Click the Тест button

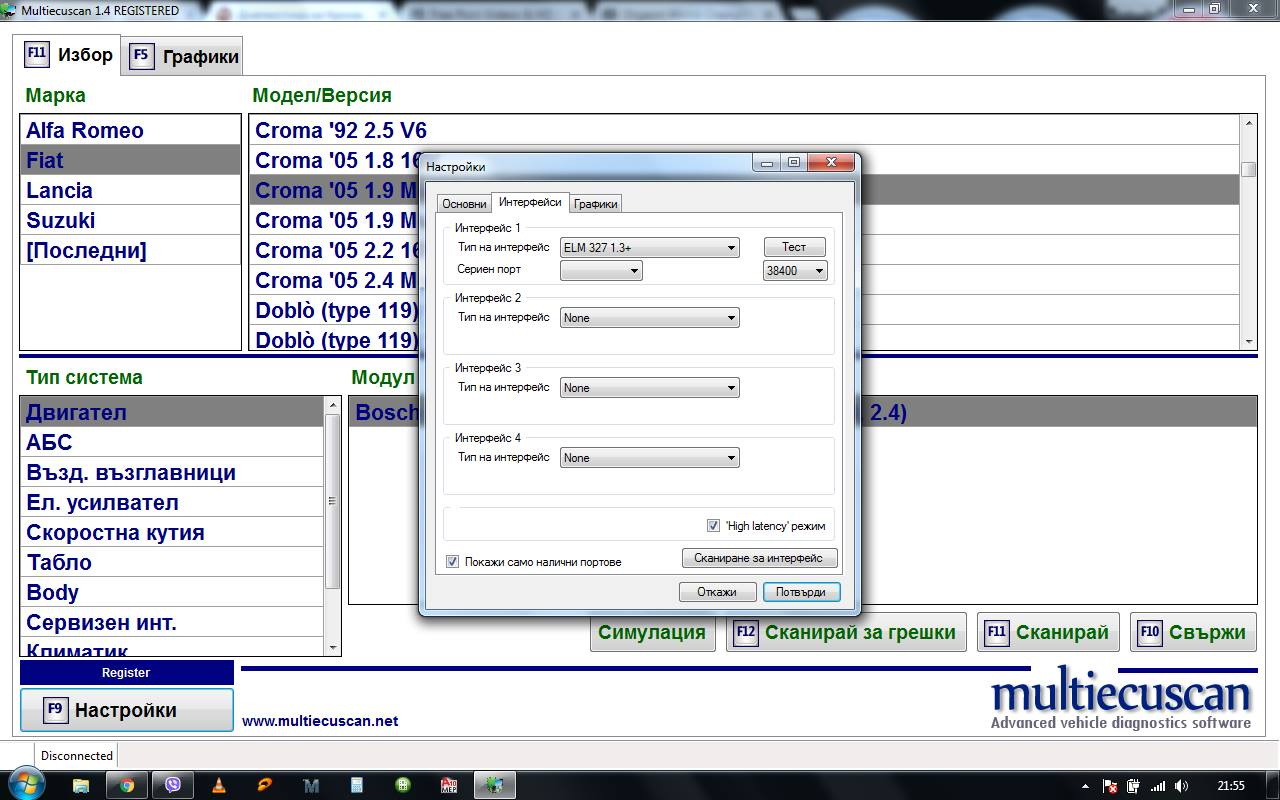pos(794,247)
